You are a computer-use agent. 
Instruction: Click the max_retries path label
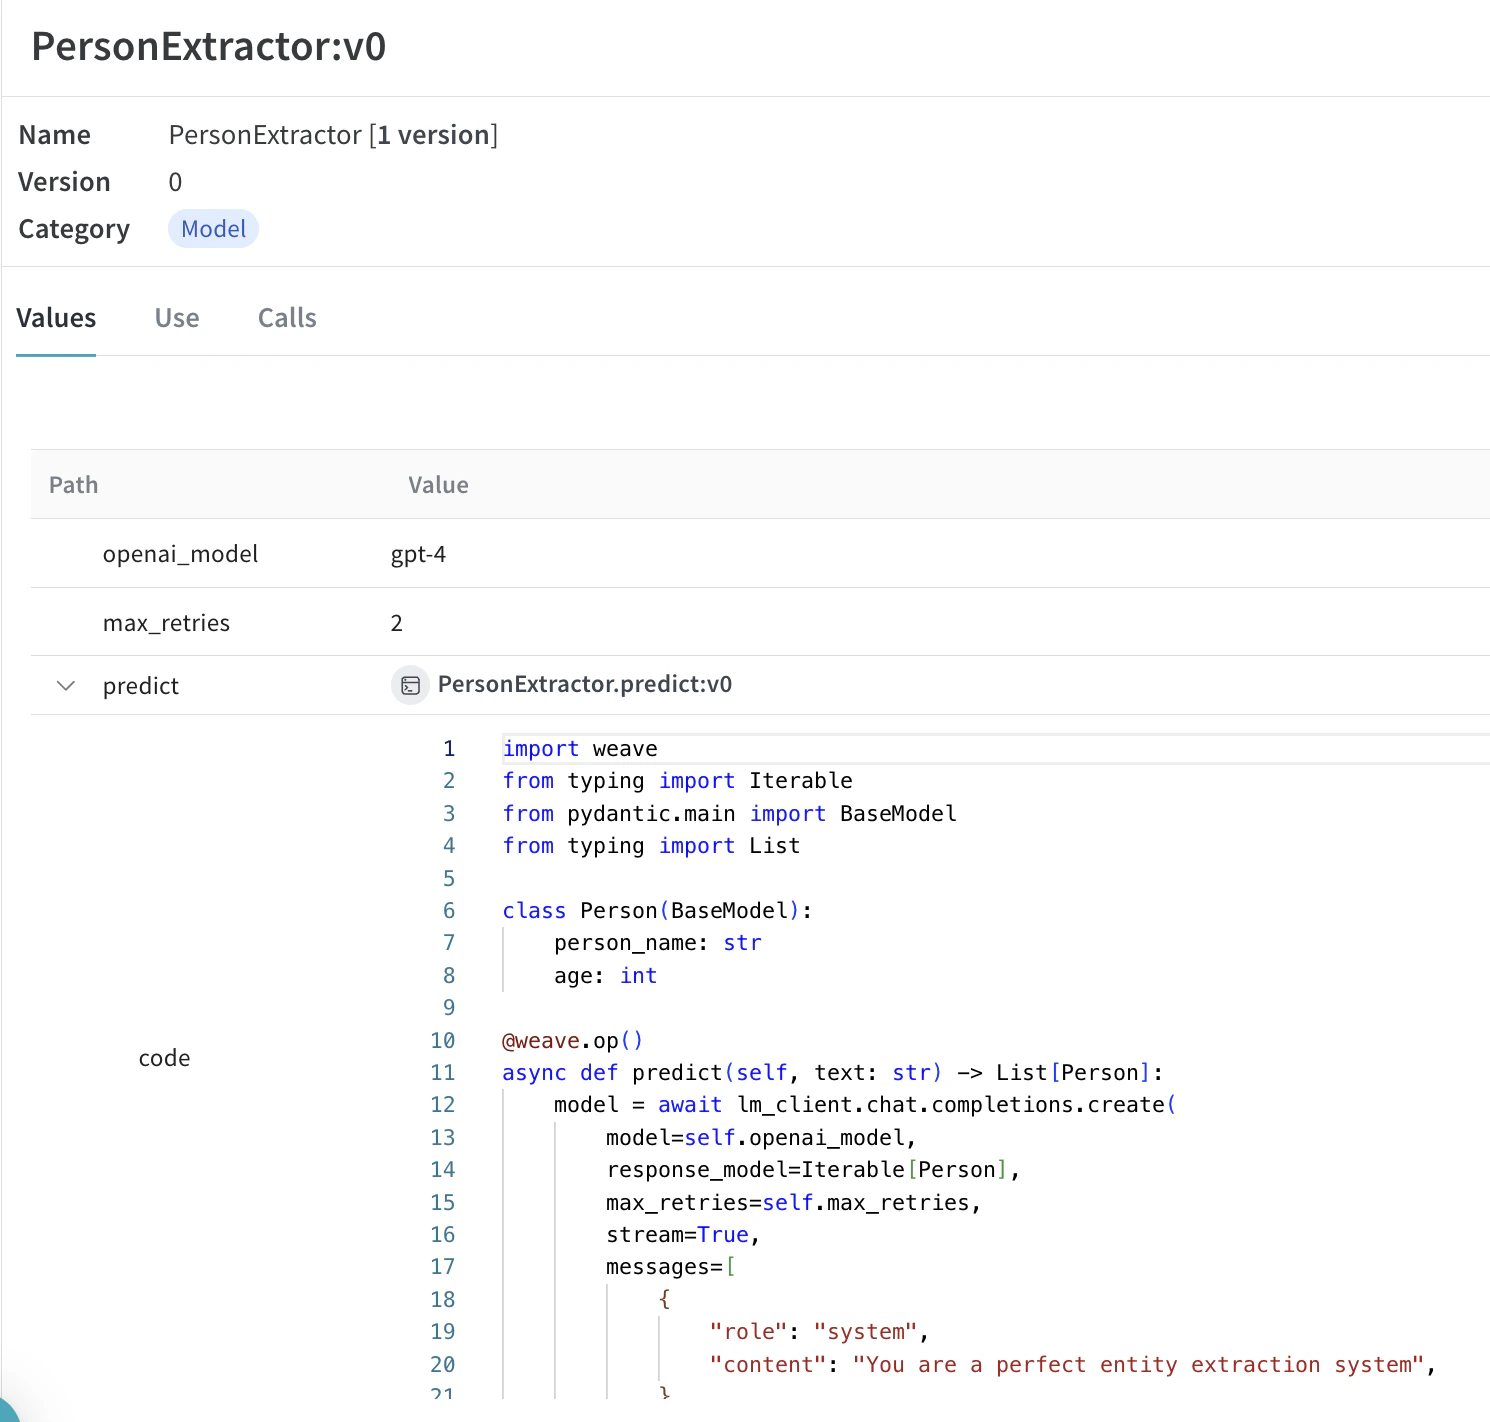point(166,621)
